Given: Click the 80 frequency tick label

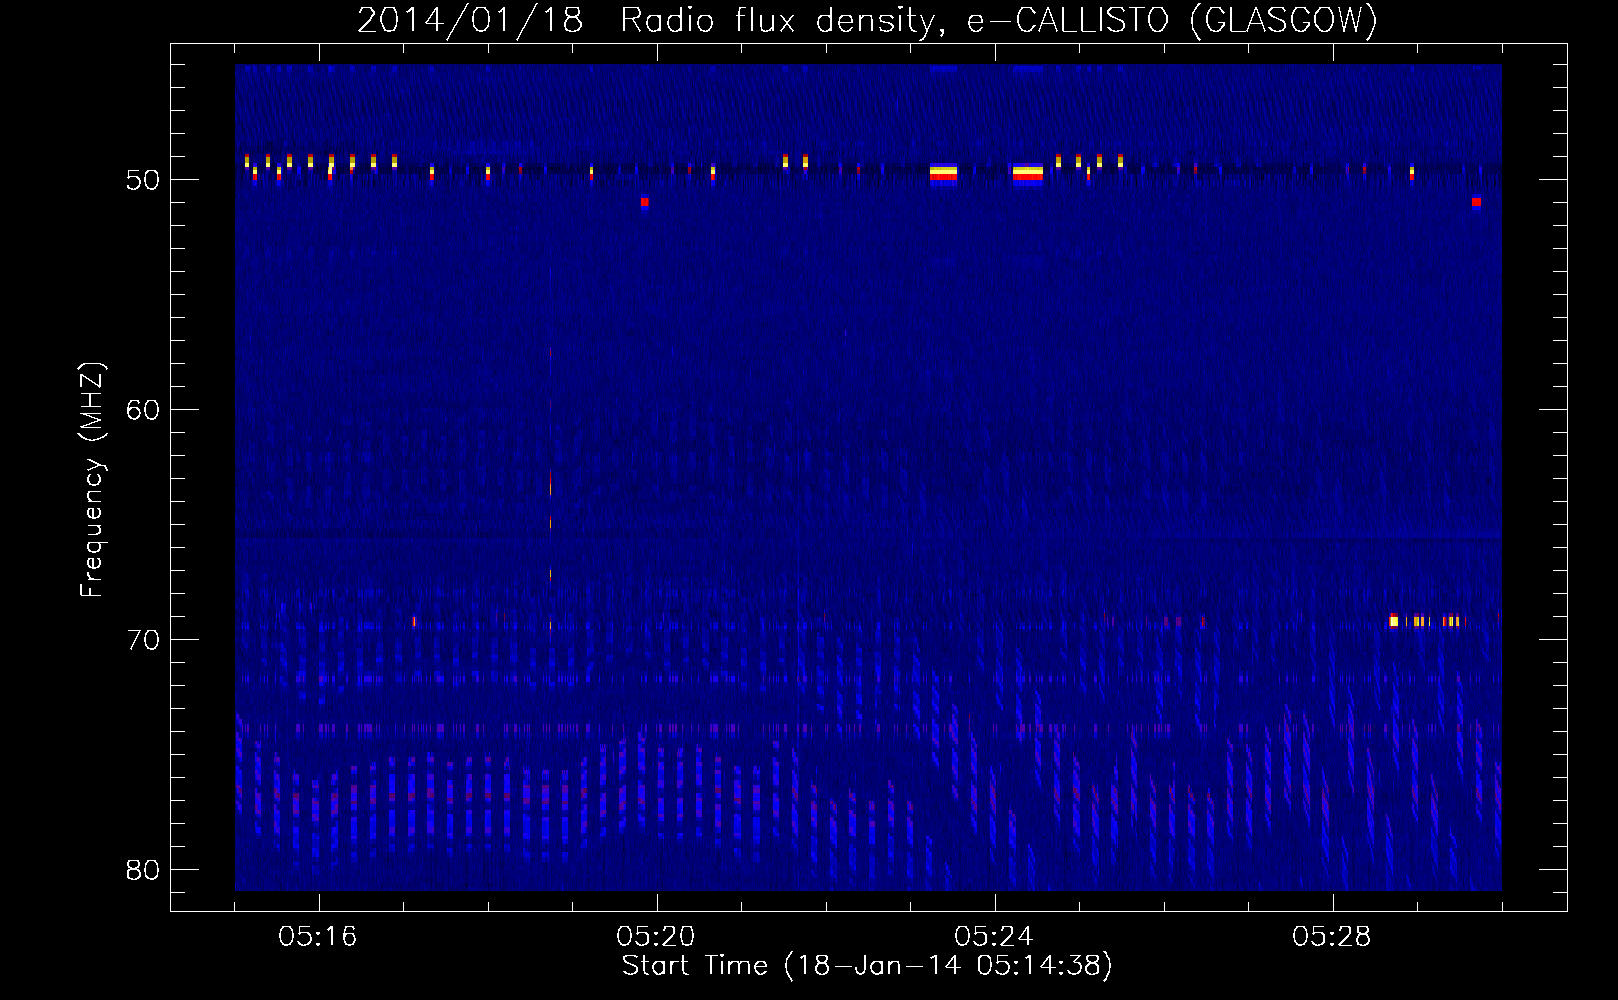Looking at the screenshot, I should 143,870.
